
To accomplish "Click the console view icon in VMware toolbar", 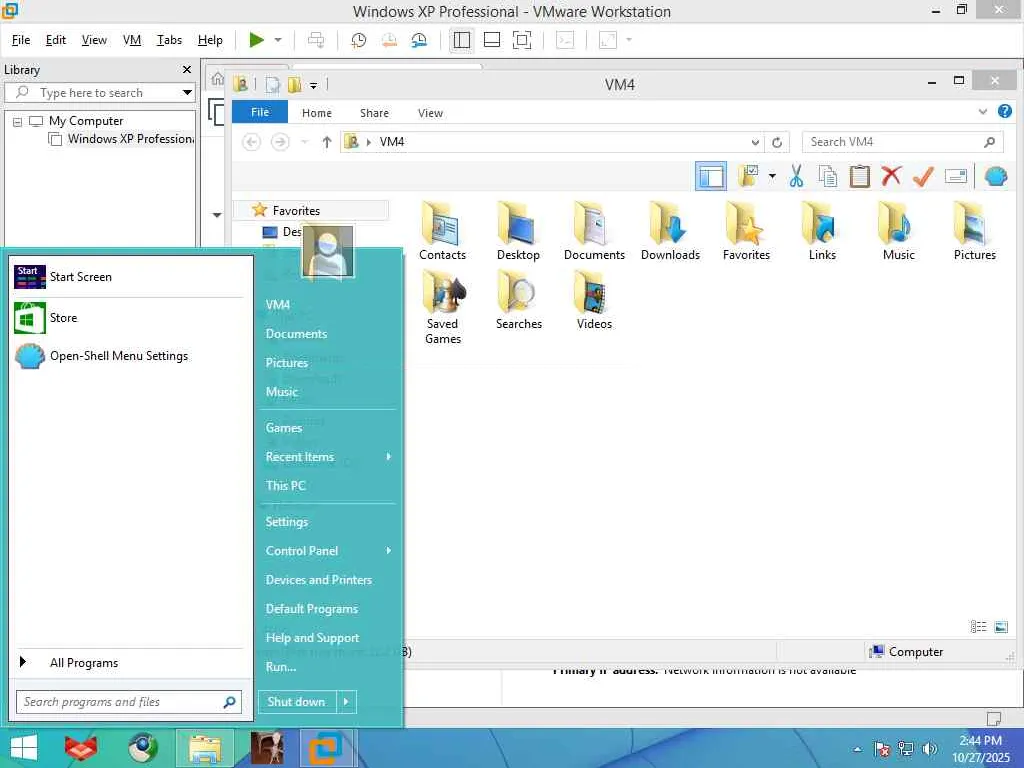I will 565,40.
